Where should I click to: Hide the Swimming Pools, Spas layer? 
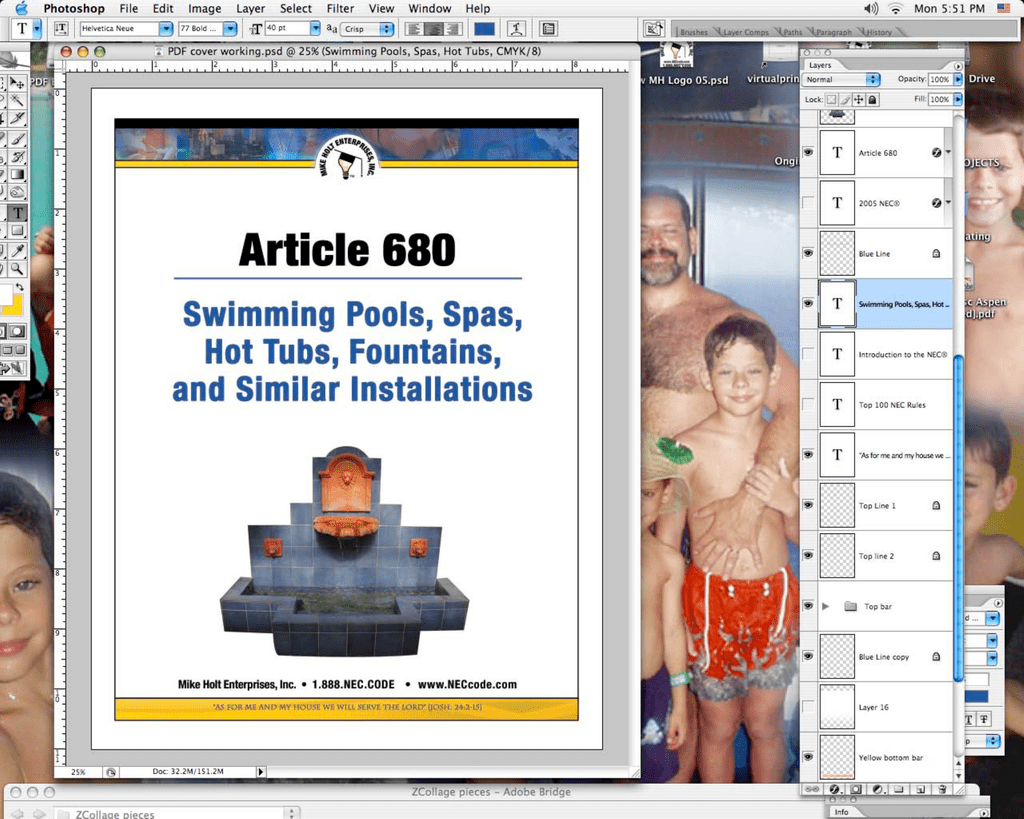point(808,303)
